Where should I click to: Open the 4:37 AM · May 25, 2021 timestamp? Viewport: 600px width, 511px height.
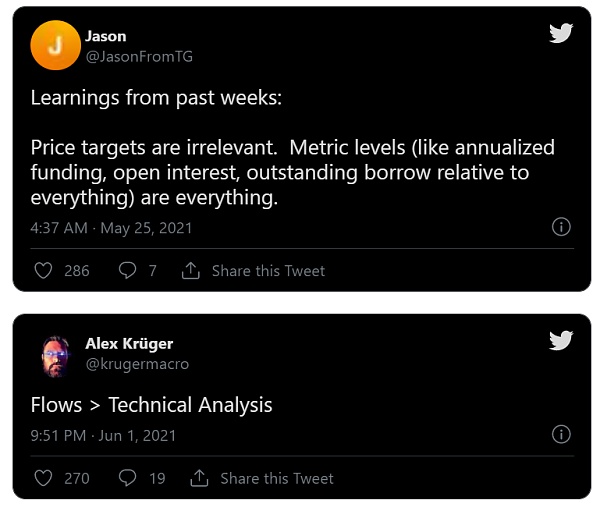[x=111, y=228]
